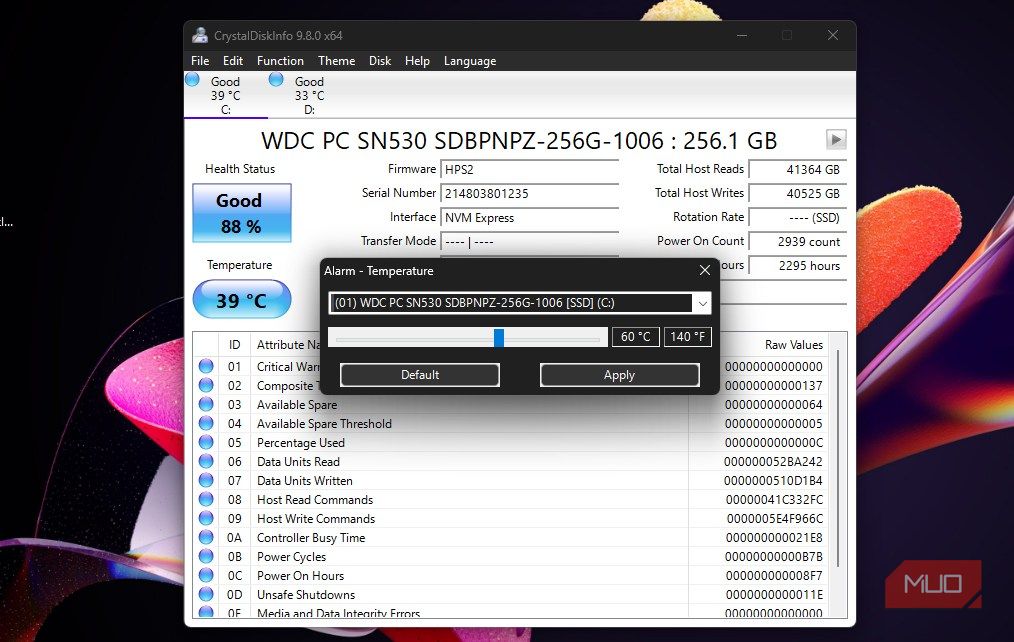Click the 39 °C temperature button
This screenshot has height=642, width=1014.
pyautogui.click(x=242, y=299)
